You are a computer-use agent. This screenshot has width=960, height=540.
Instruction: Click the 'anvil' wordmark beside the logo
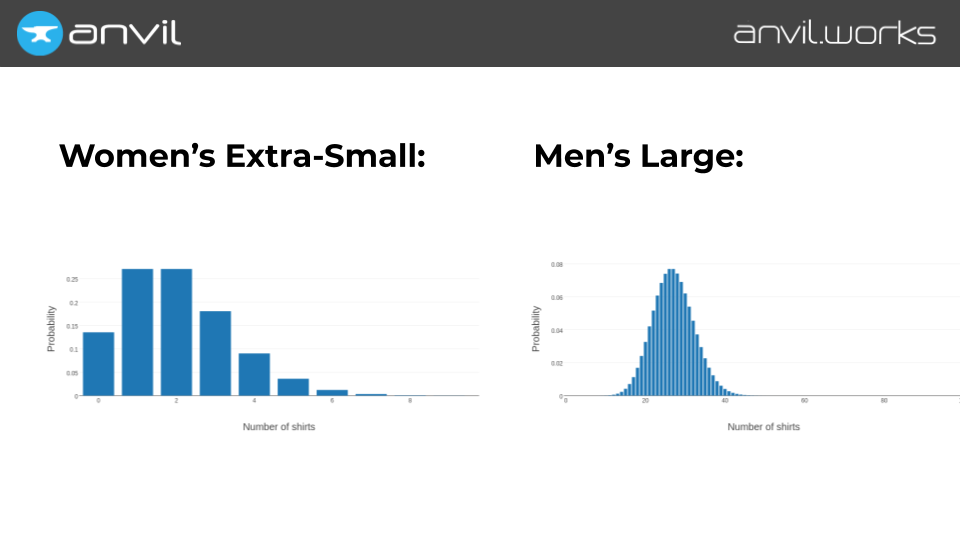click(125, 33)
